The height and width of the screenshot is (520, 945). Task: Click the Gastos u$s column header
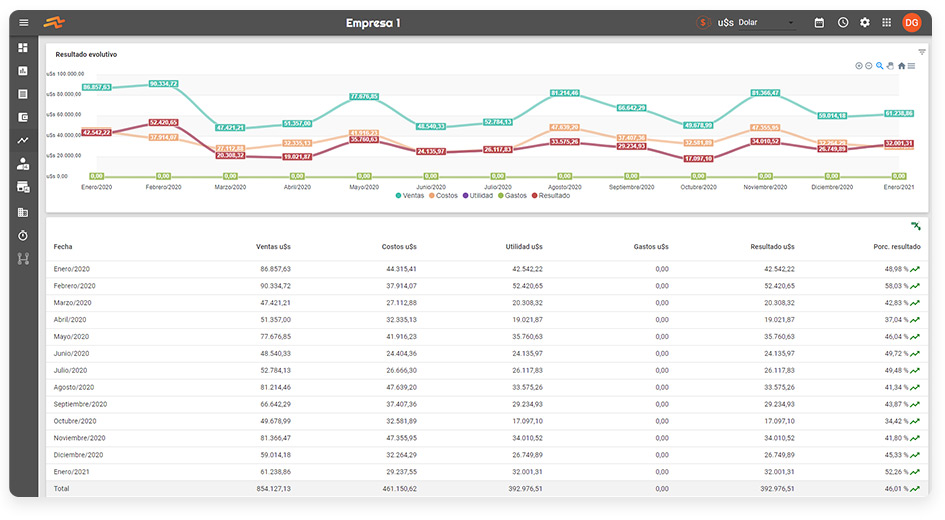[x=651, y=246]
